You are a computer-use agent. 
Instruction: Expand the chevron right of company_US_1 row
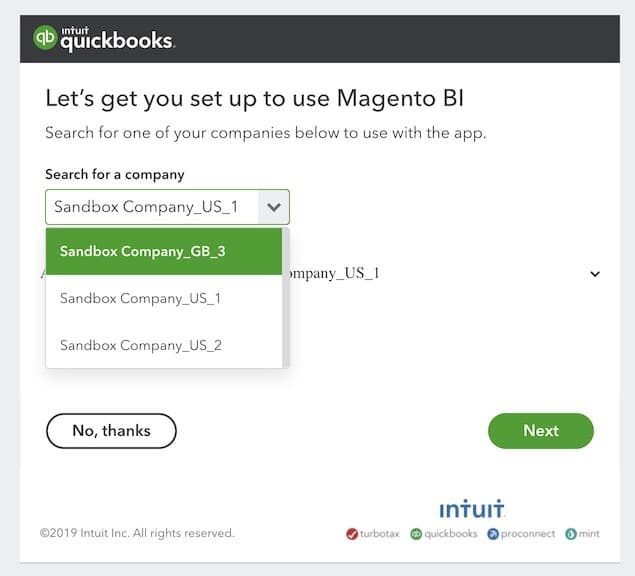coord(595,273)
